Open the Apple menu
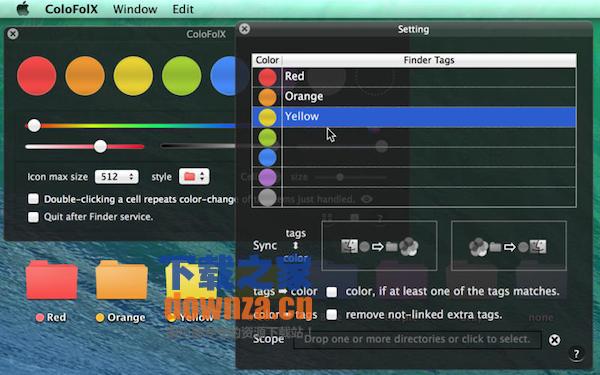 23,9
